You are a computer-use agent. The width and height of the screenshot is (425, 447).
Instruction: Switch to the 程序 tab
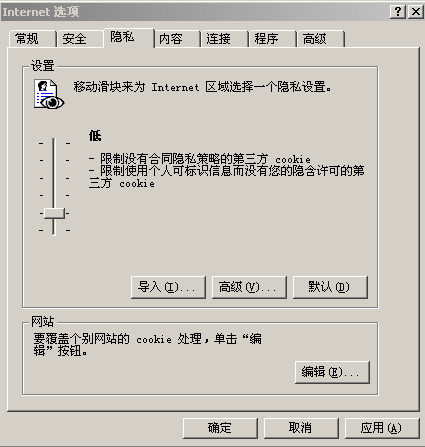tap(272, 39)
